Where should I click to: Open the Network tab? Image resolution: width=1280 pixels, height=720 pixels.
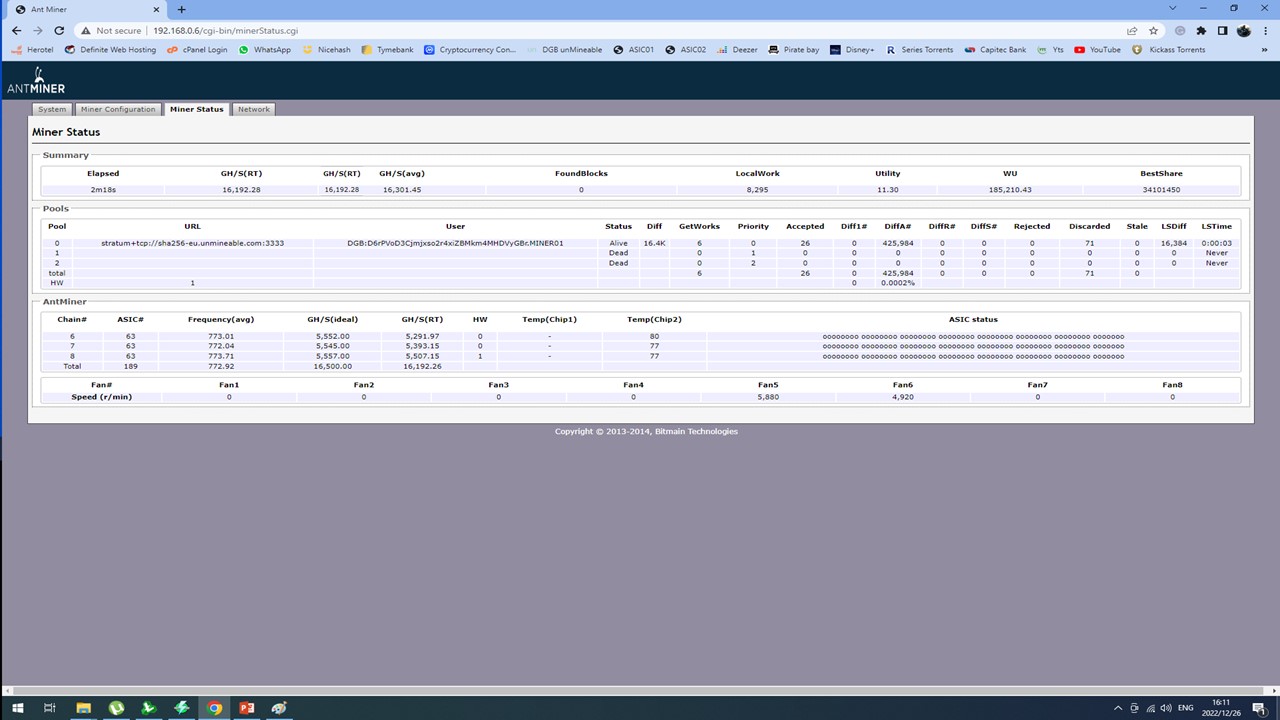tap(253, 109)
